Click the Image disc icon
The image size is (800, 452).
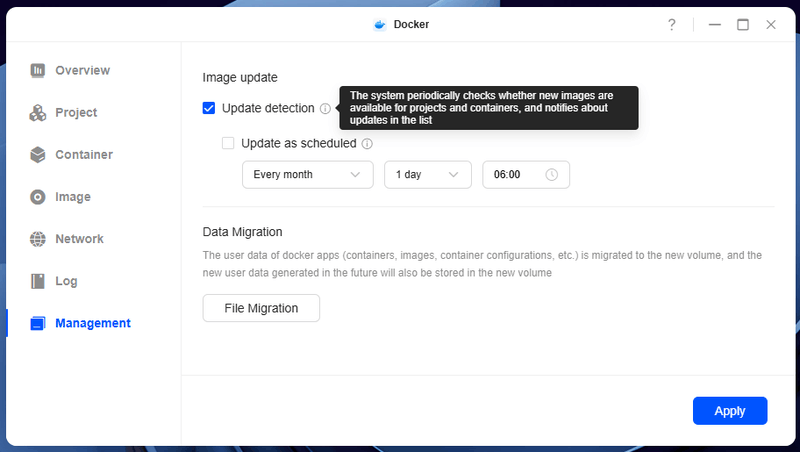pyautogui.click(x=37, y=197)
